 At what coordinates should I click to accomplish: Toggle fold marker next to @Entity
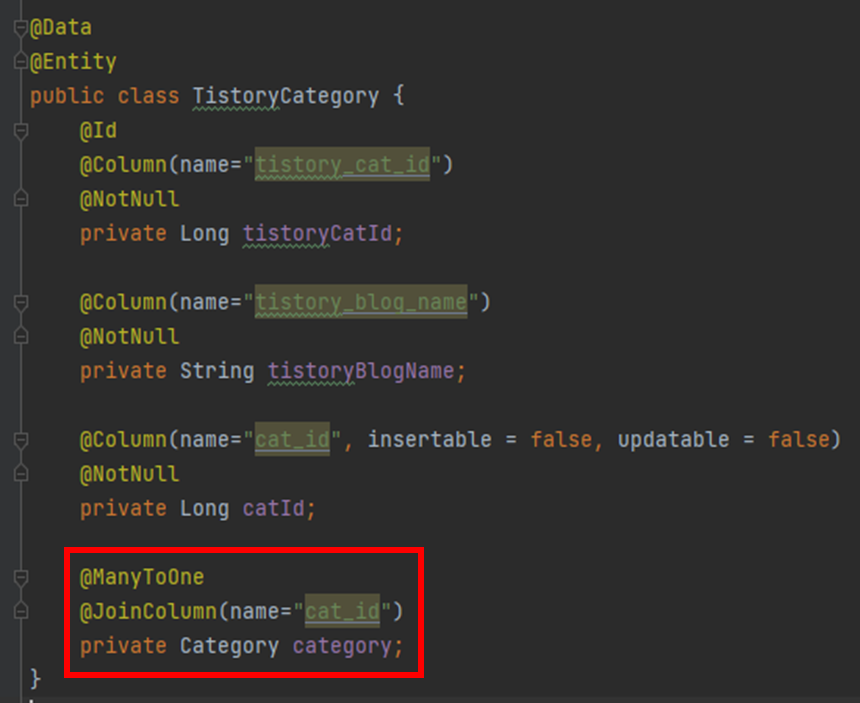click(21, 61)
